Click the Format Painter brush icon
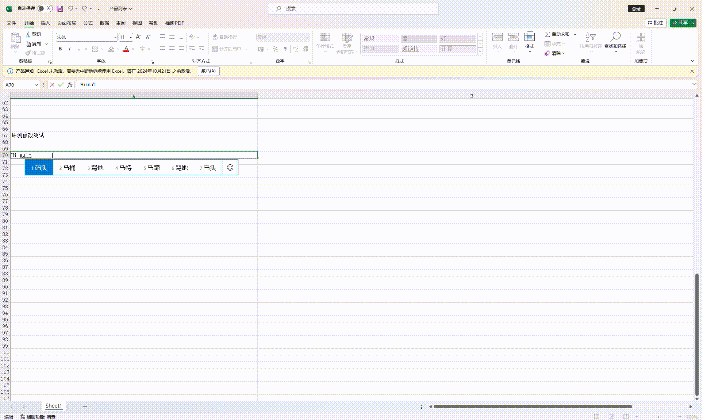 click(29, 53)
